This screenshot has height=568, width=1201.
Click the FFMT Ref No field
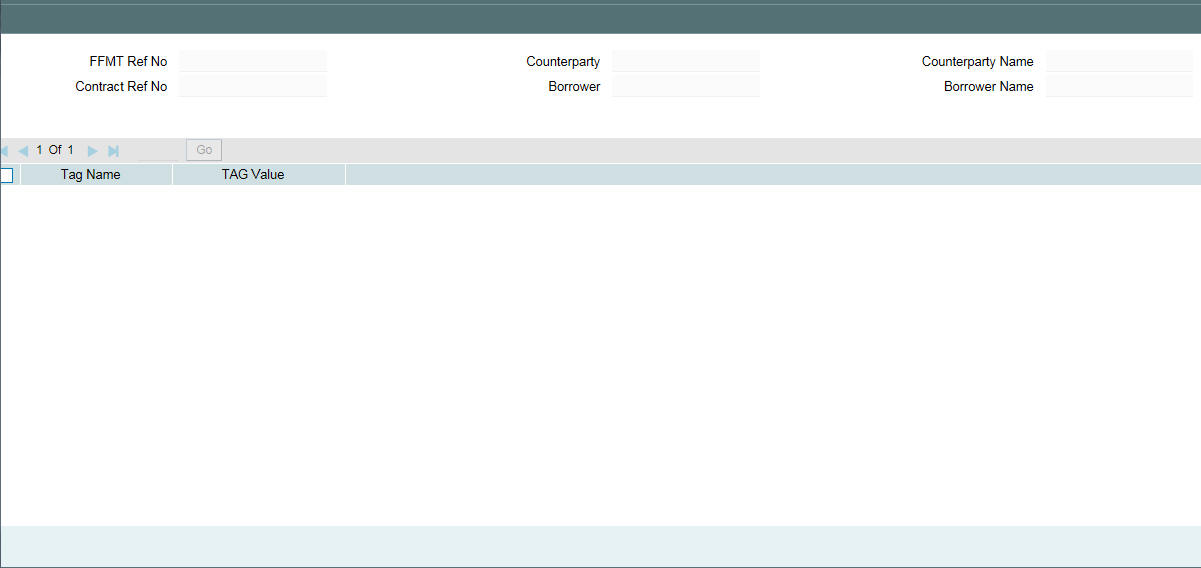point(253,61)
